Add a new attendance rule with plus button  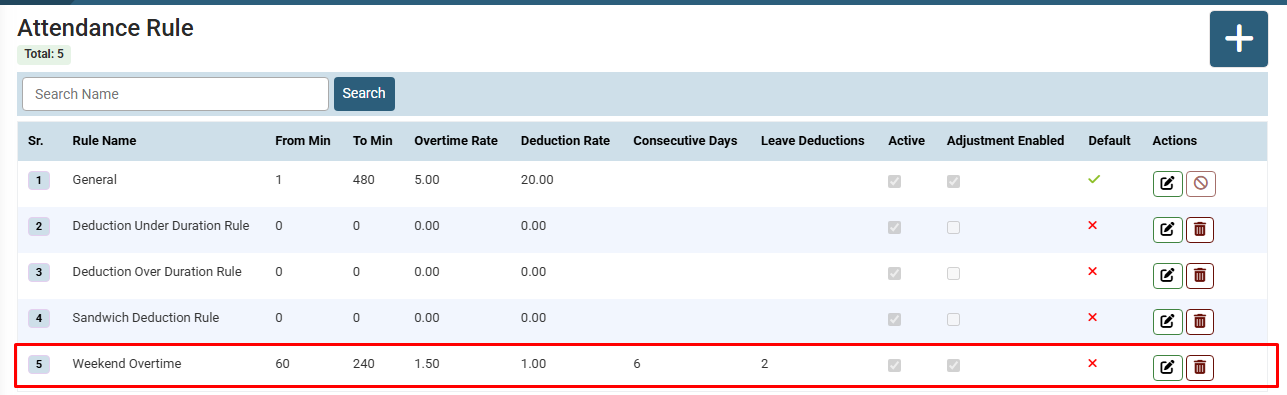pyautogui.click(x=1239, y=39)
